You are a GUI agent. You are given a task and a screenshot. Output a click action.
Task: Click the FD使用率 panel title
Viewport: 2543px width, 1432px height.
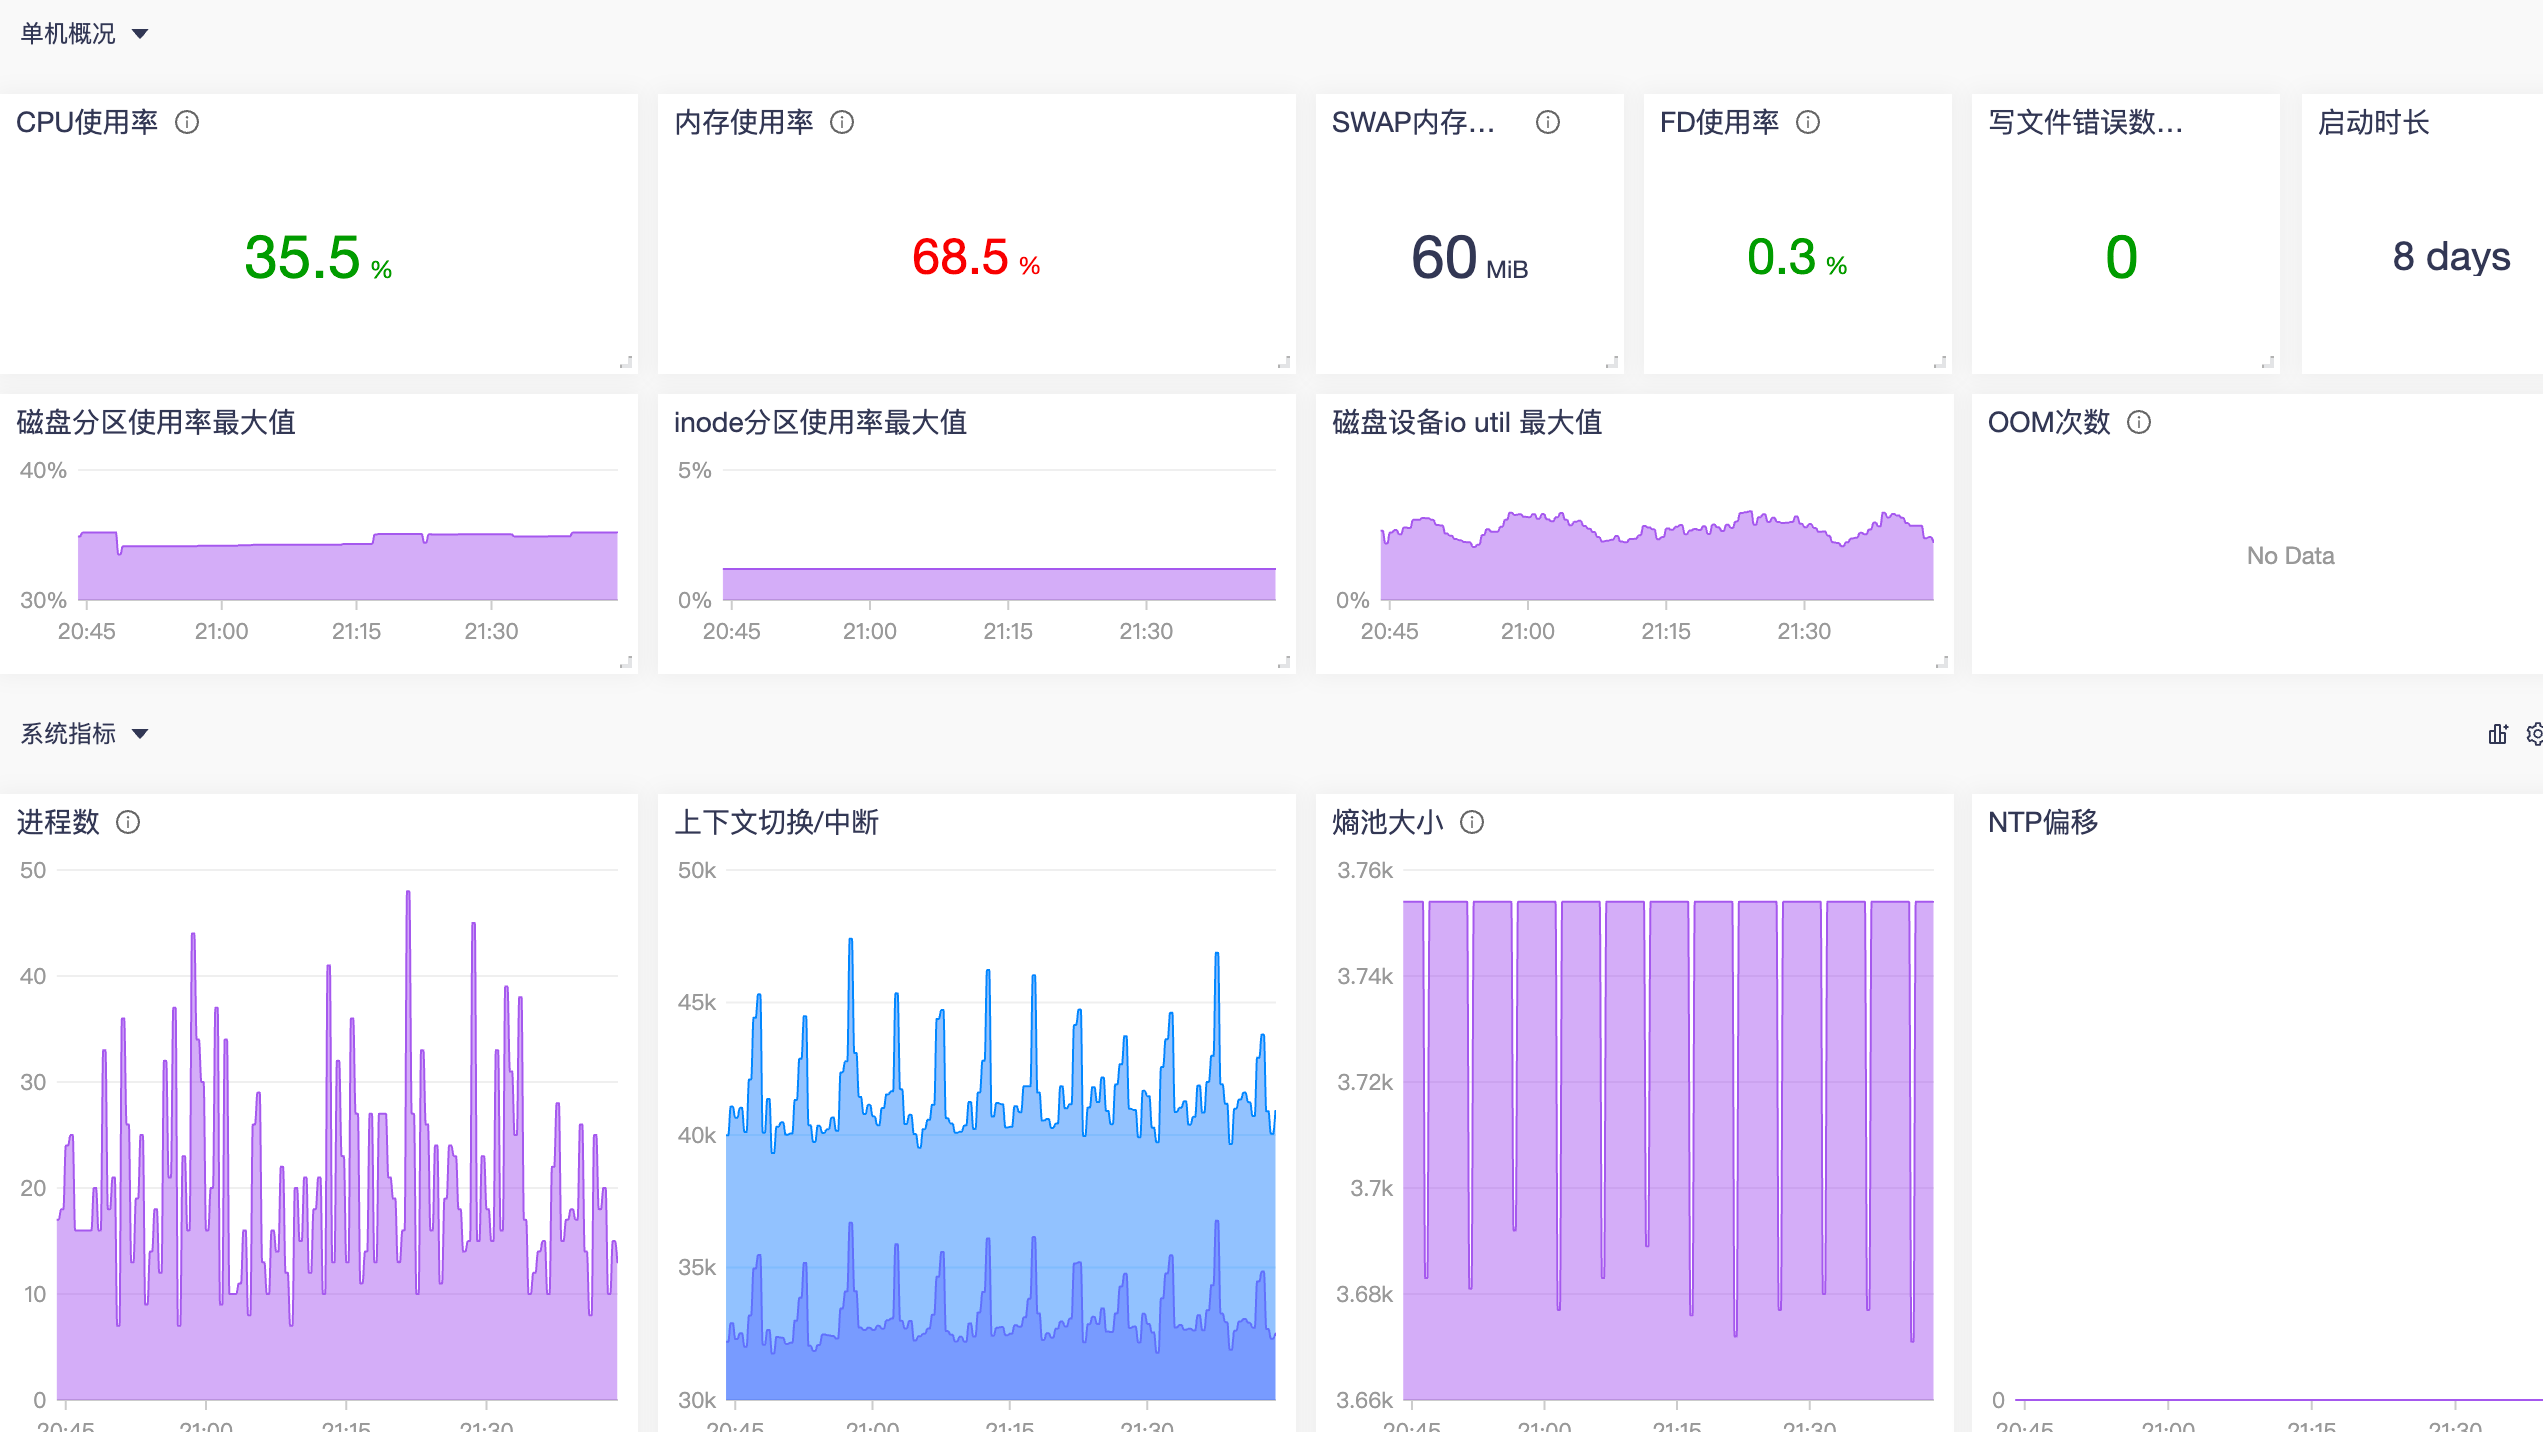point(1719,122)
